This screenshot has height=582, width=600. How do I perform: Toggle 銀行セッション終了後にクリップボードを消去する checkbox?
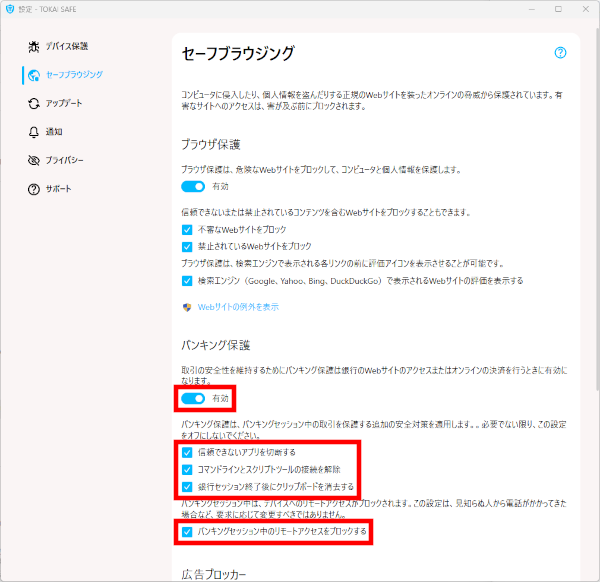click(187, 487)
